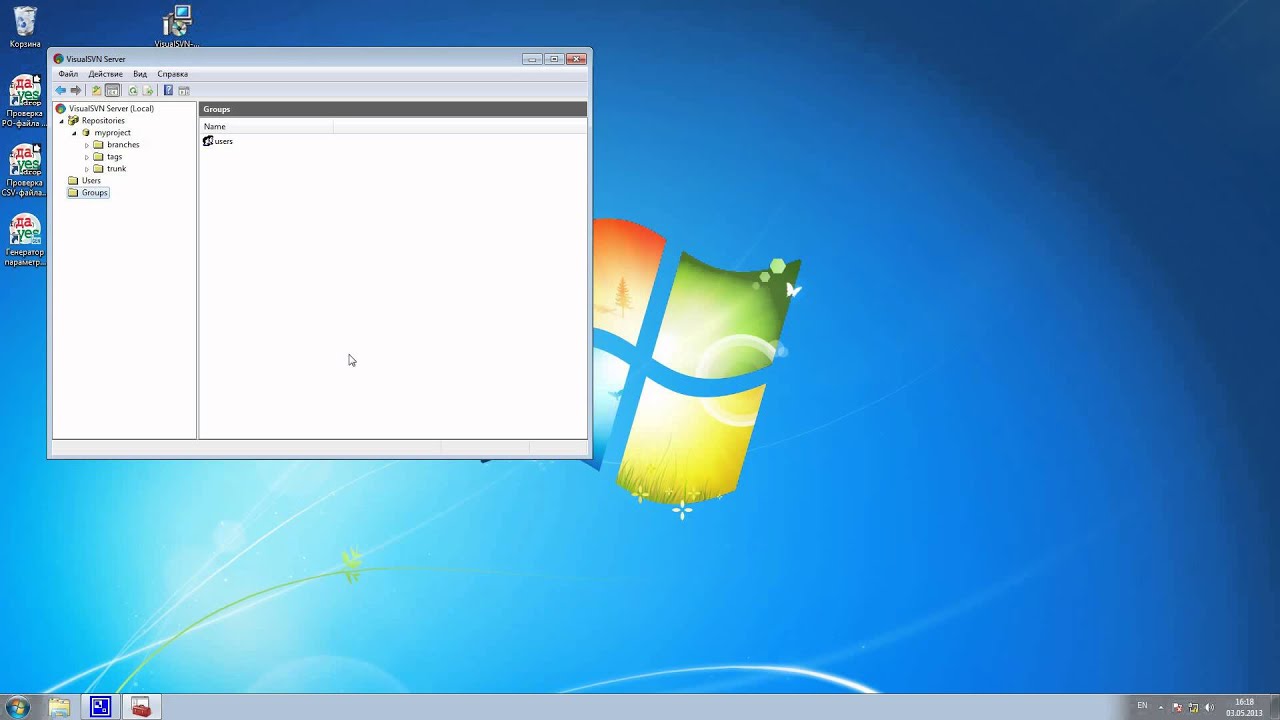Image resolution: width=1280 pixels, height=720 pixels.
Task: Open the Файл menu
Action: 68,74
